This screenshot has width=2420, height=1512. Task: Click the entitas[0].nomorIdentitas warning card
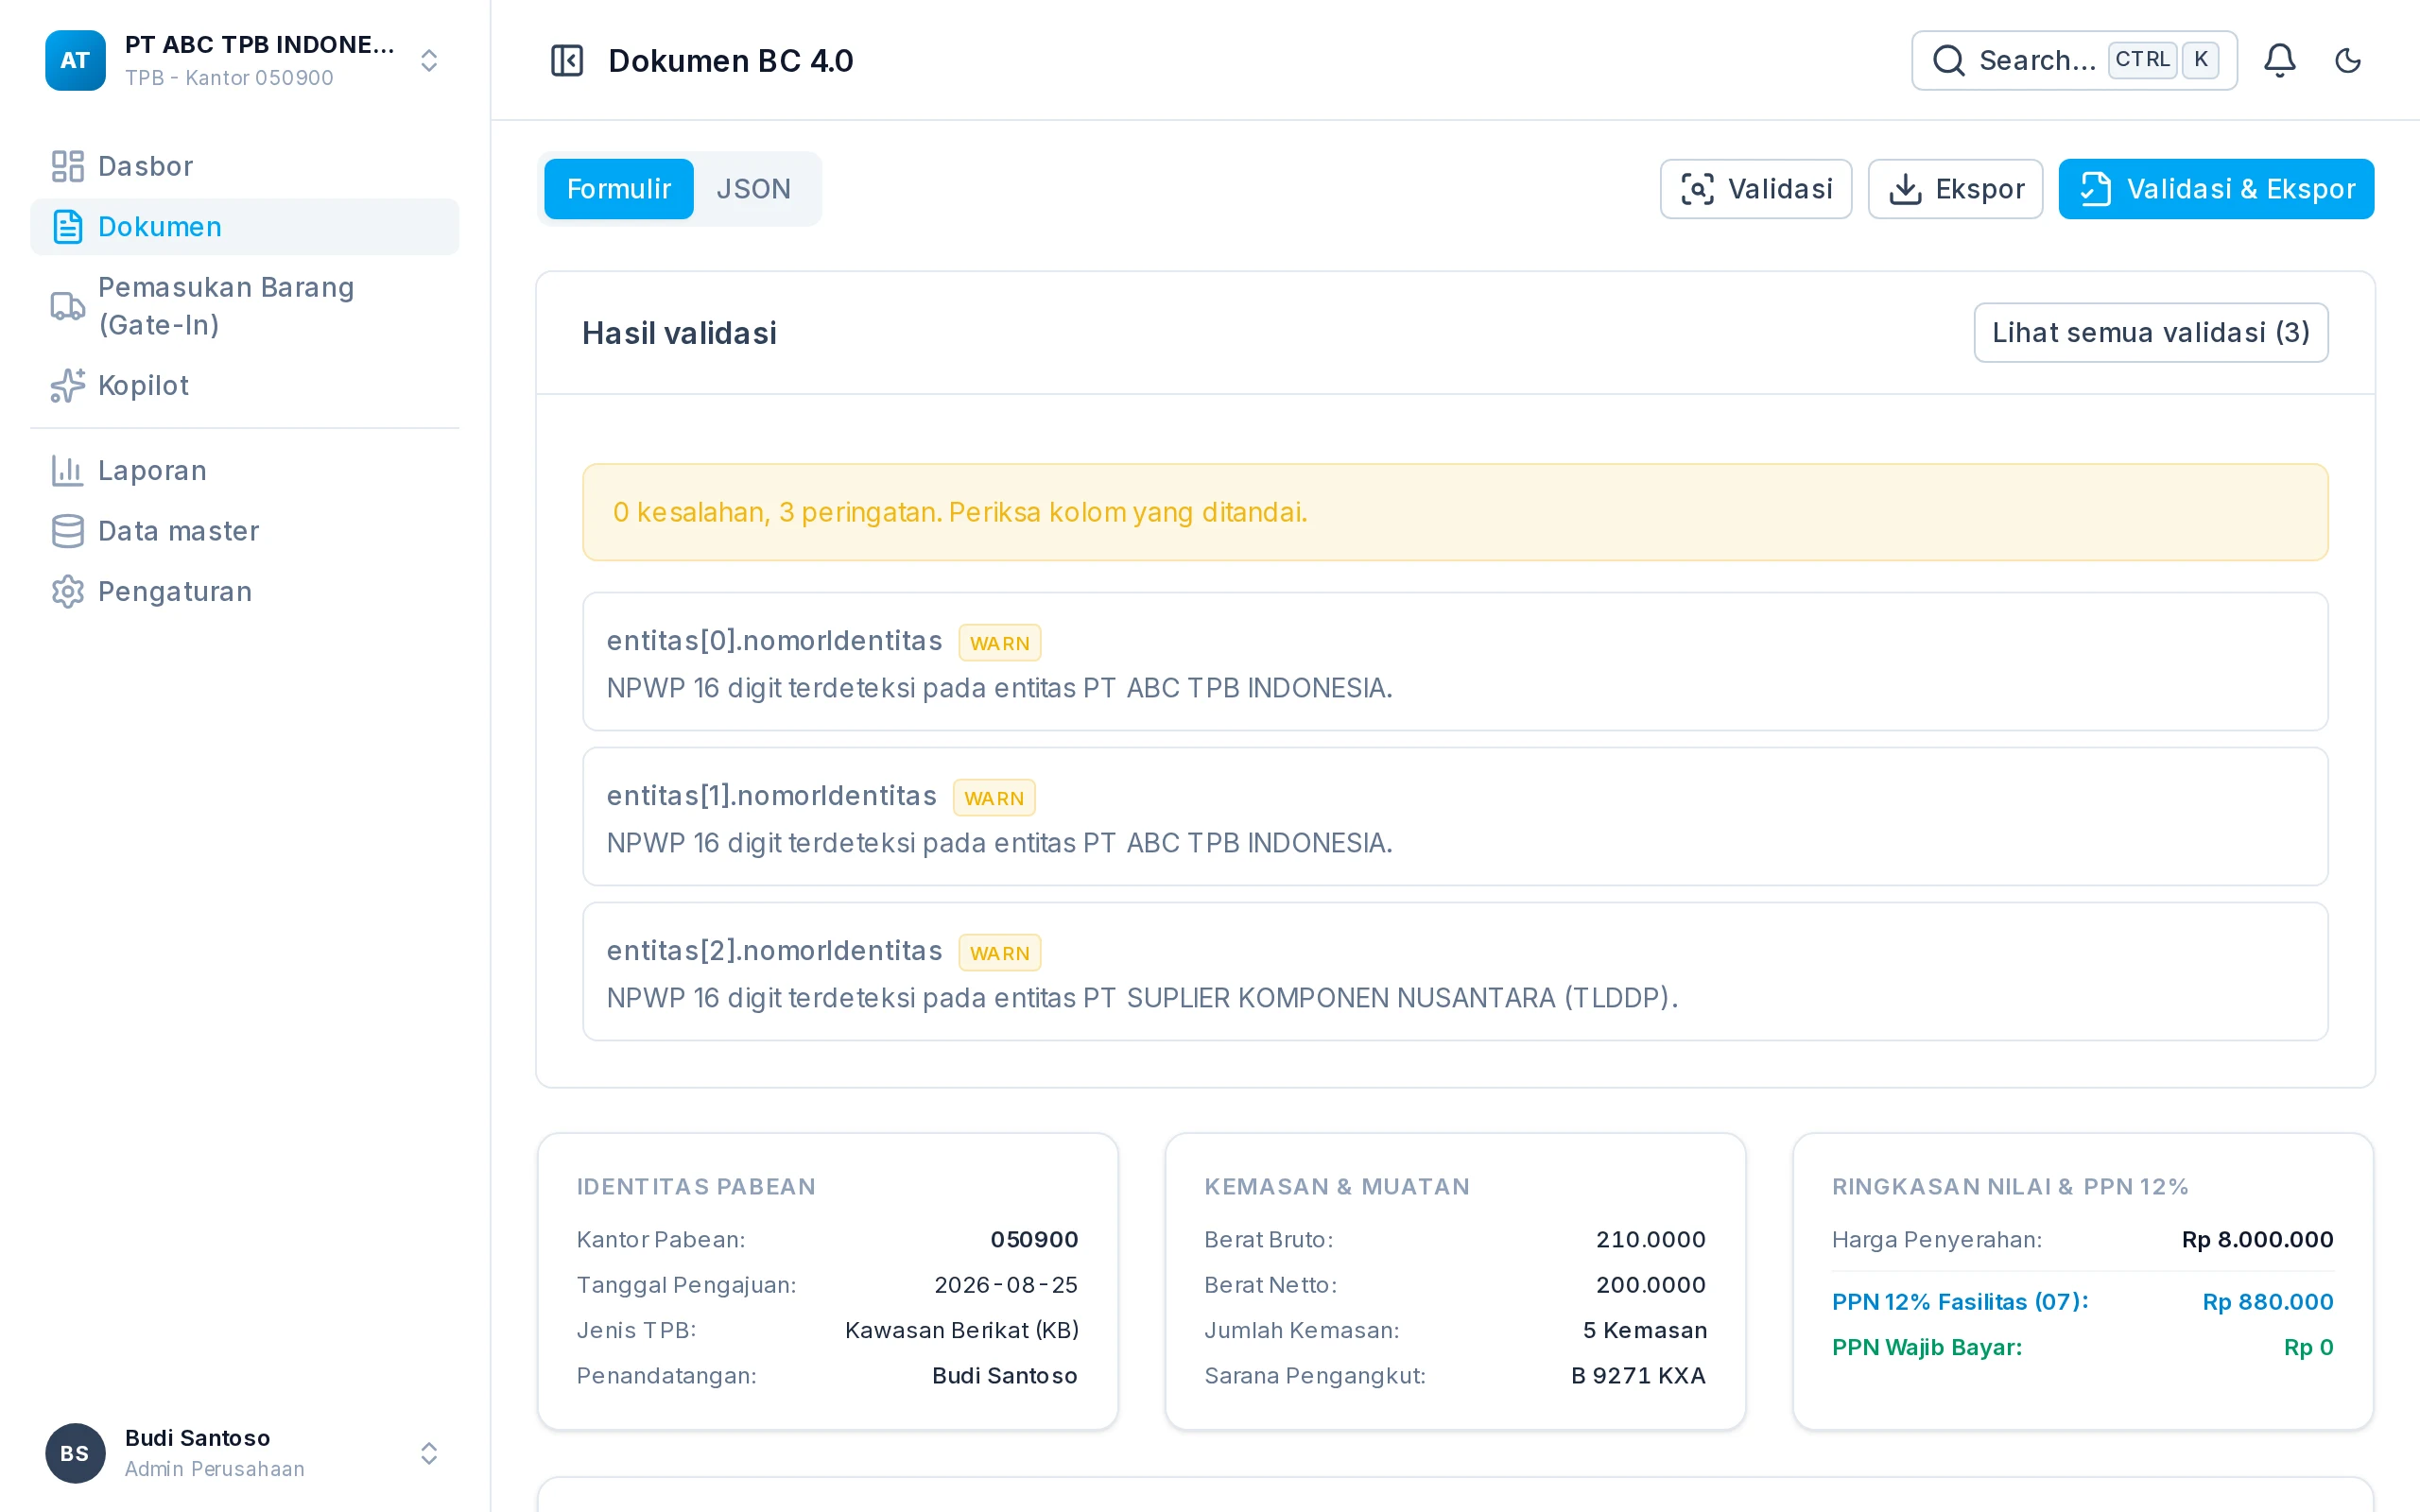tap(1455, 662)
